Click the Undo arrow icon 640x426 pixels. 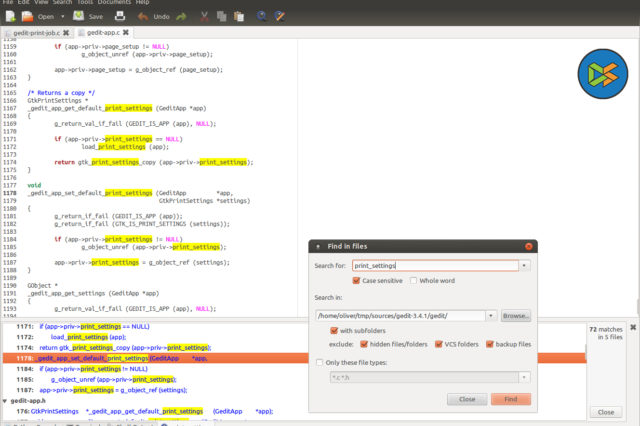pyautogui.click(x=143, y=17)
